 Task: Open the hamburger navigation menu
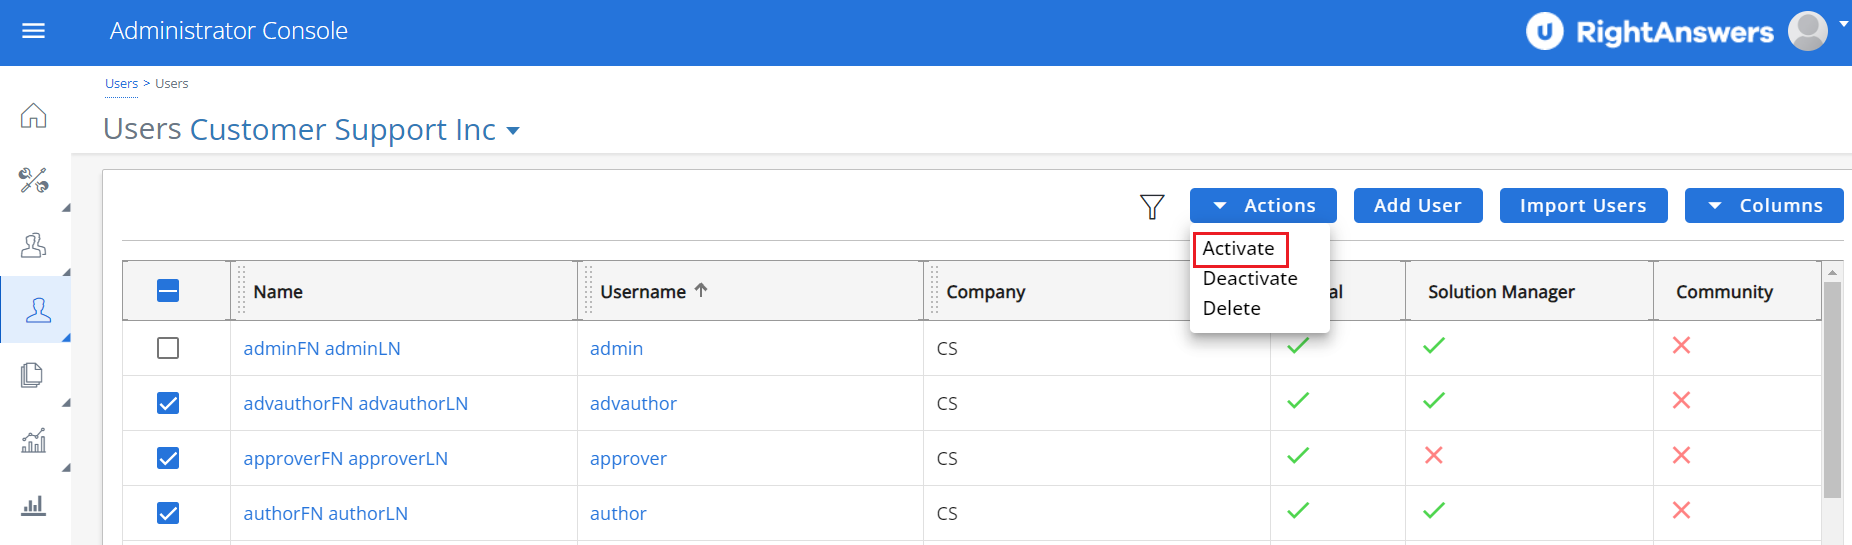34,31
